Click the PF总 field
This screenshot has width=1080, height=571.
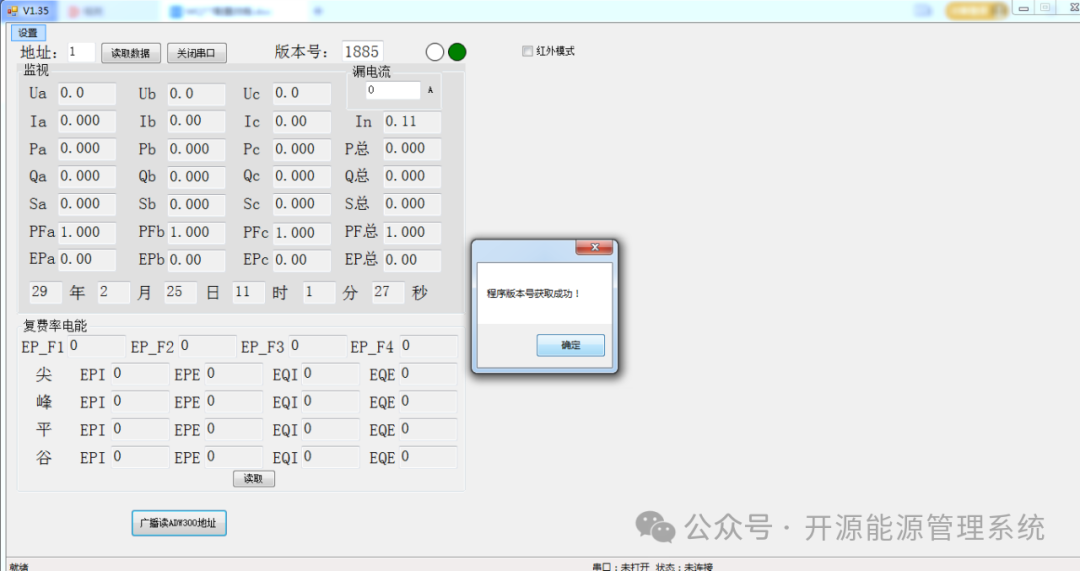click(412, 233)
